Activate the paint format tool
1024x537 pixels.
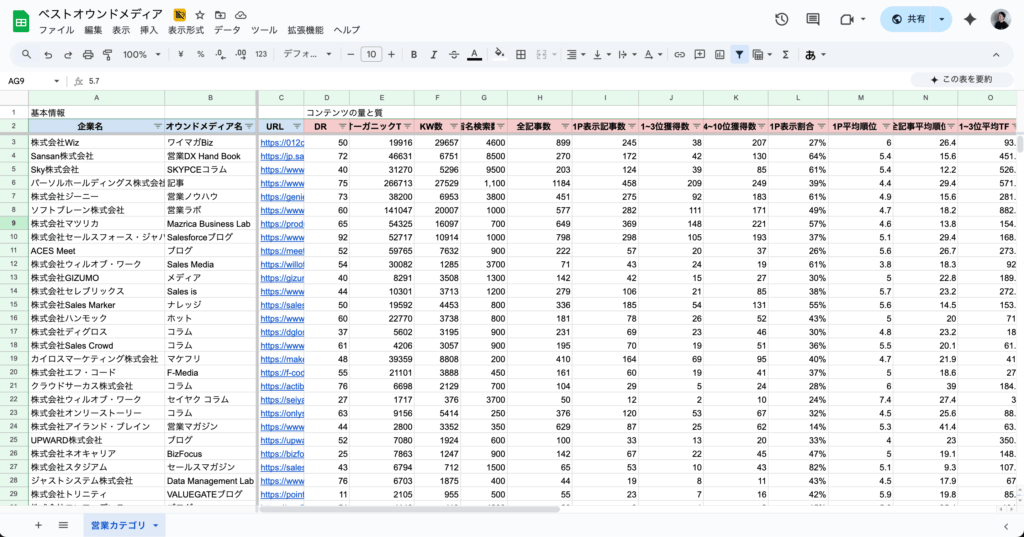tap(108, 55)
